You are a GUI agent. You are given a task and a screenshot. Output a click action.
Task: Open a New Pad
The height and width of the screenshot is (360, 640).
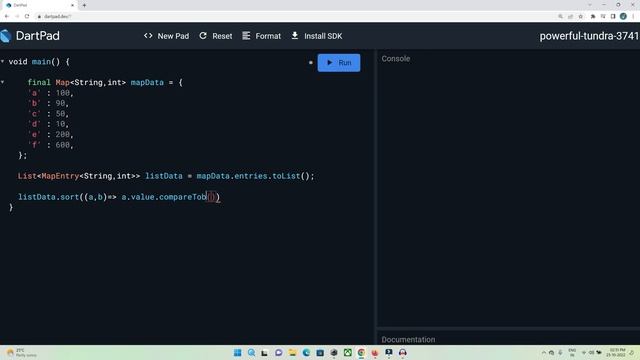pyautogui.click(x=166, y=36)
